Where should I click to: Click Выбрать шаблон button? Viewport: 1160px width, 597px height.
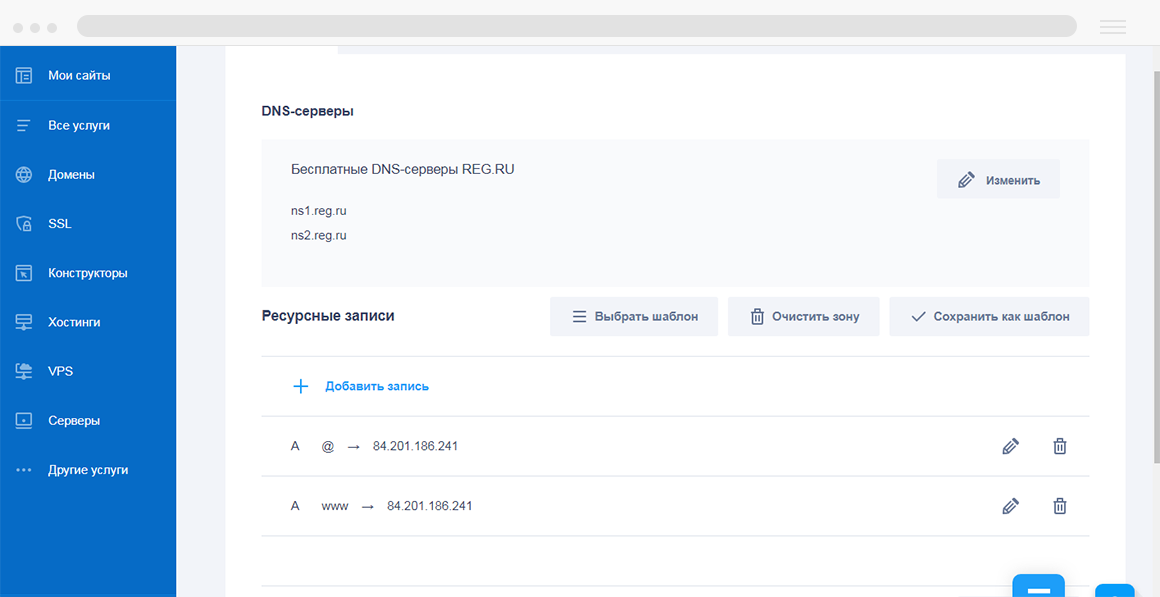coord(634,317)
